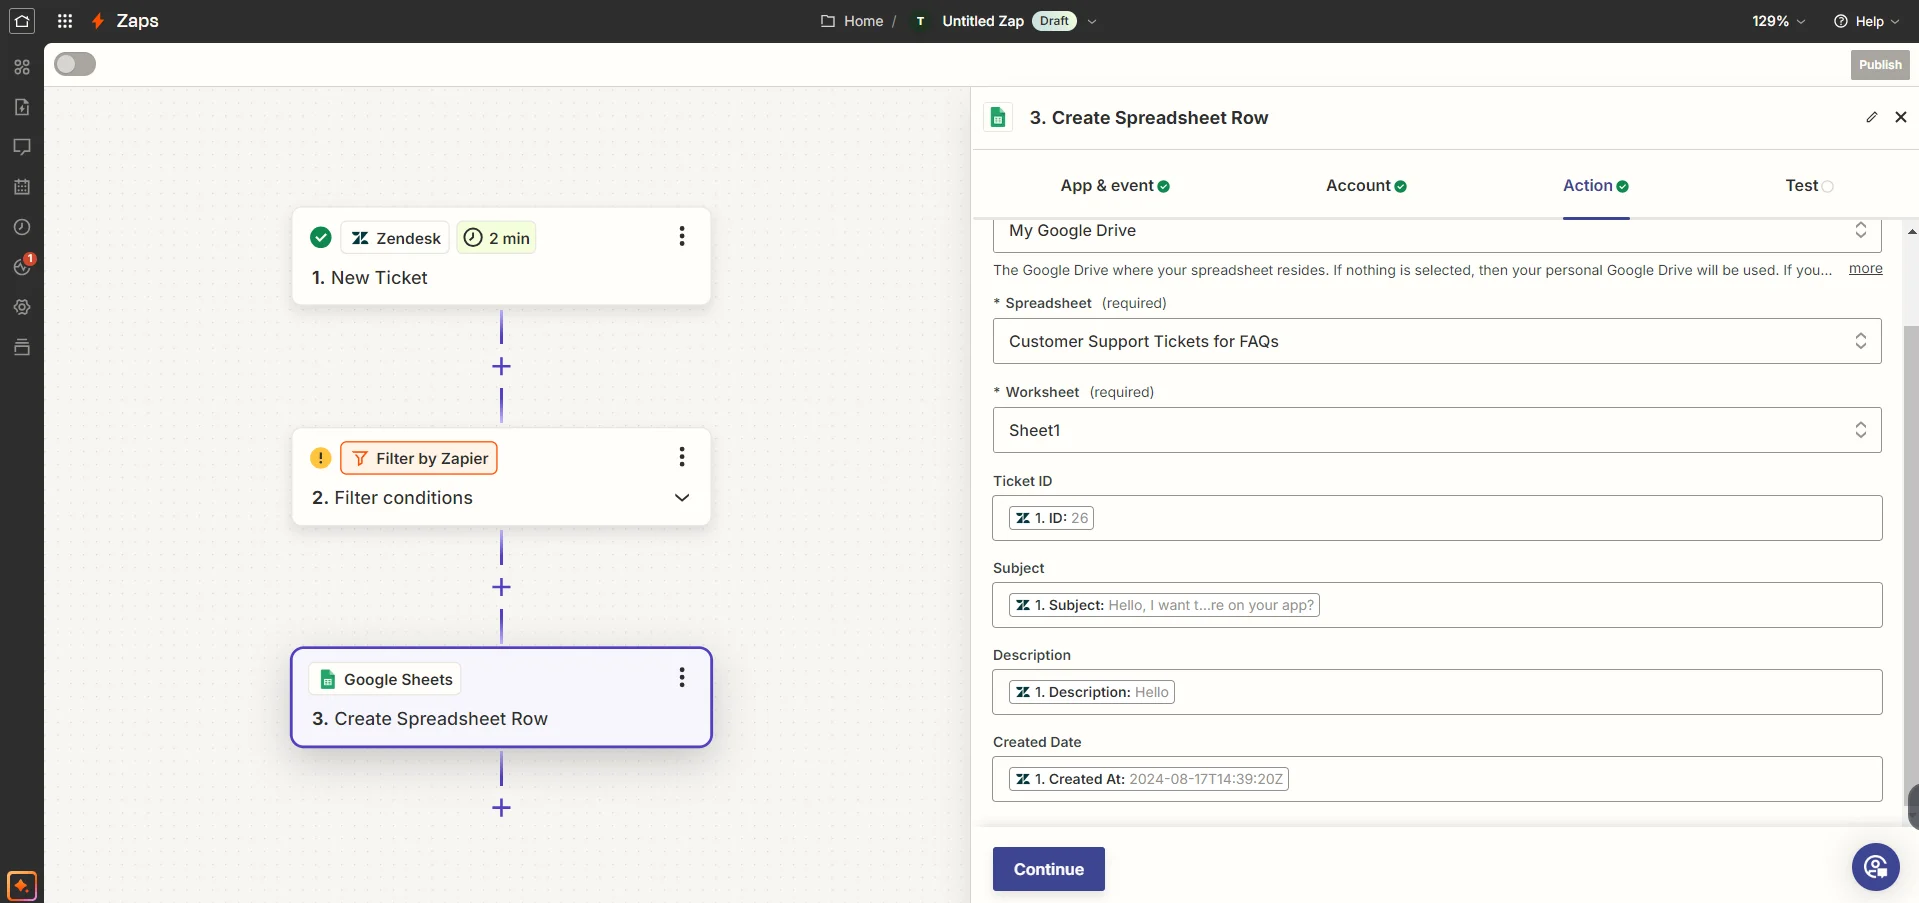The width and height of the screenshot is (1919, 903).
Task: Select the Google Sheets Create Spreadsheet Row step
Action: pyautogui.click(x=501, y=697)
